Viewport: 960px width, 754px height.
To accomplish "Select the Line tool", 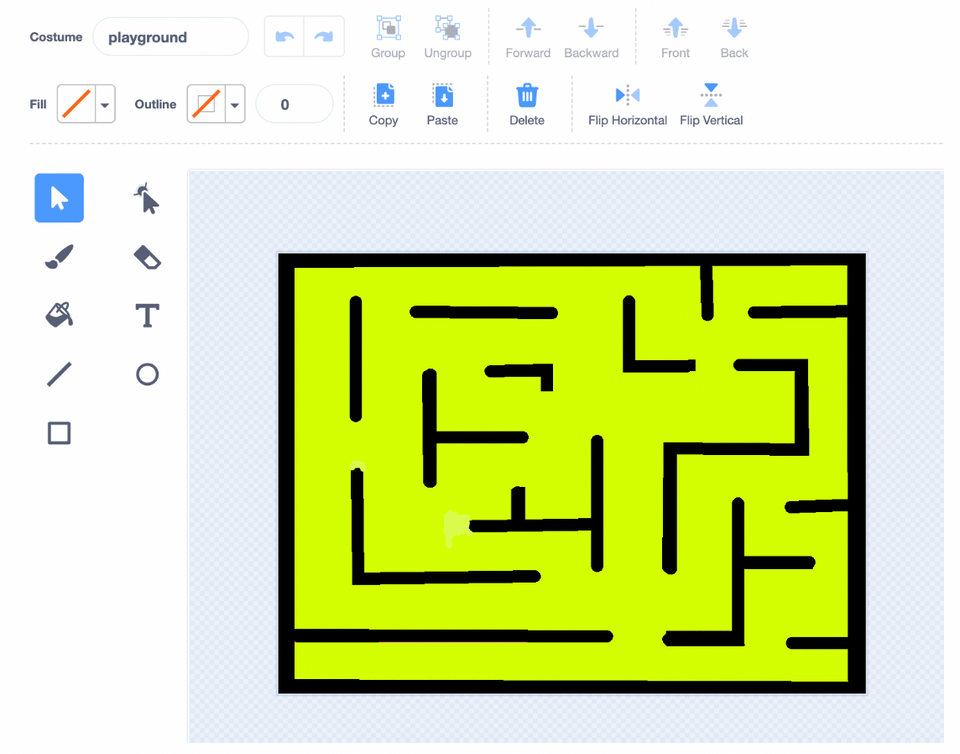I will [58, 373].
